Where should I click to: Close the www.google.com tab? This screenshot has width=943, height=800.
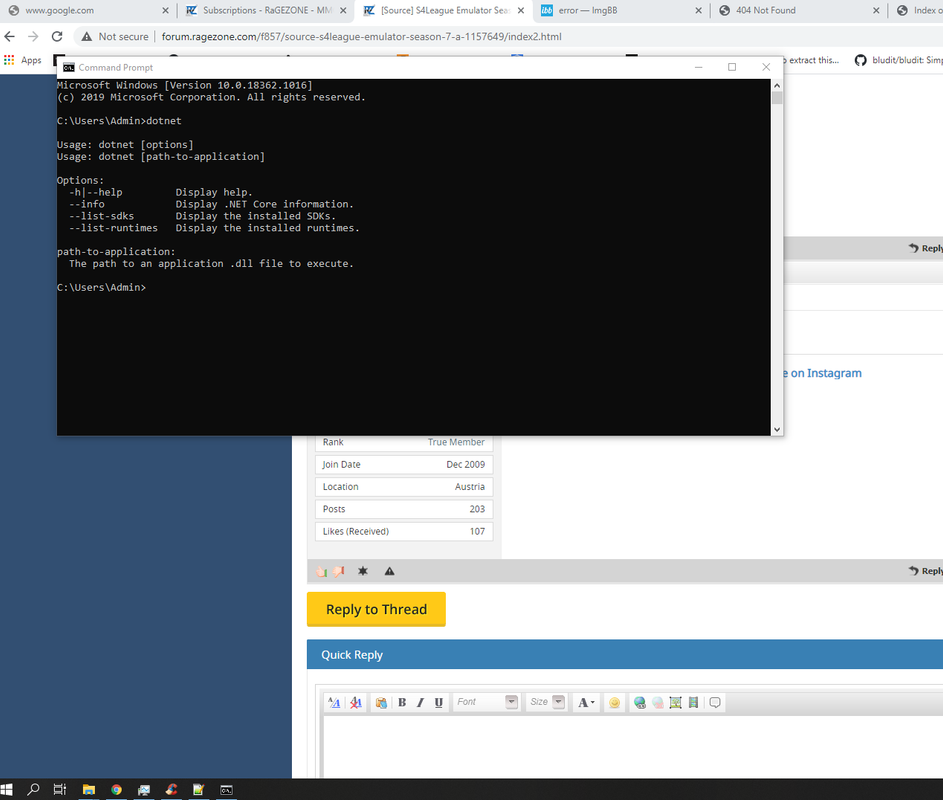(x=165, y=11)
